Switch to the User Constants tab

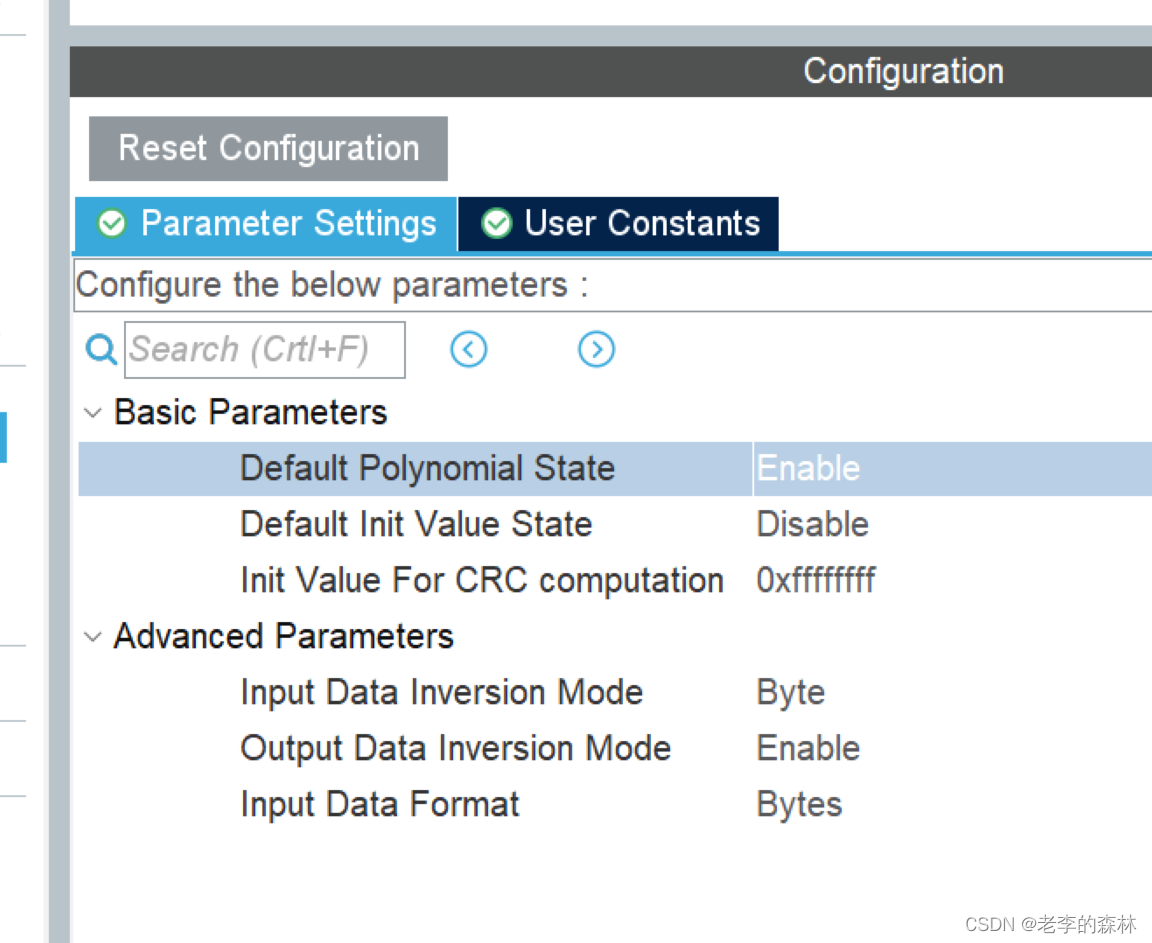click(619, 224)
